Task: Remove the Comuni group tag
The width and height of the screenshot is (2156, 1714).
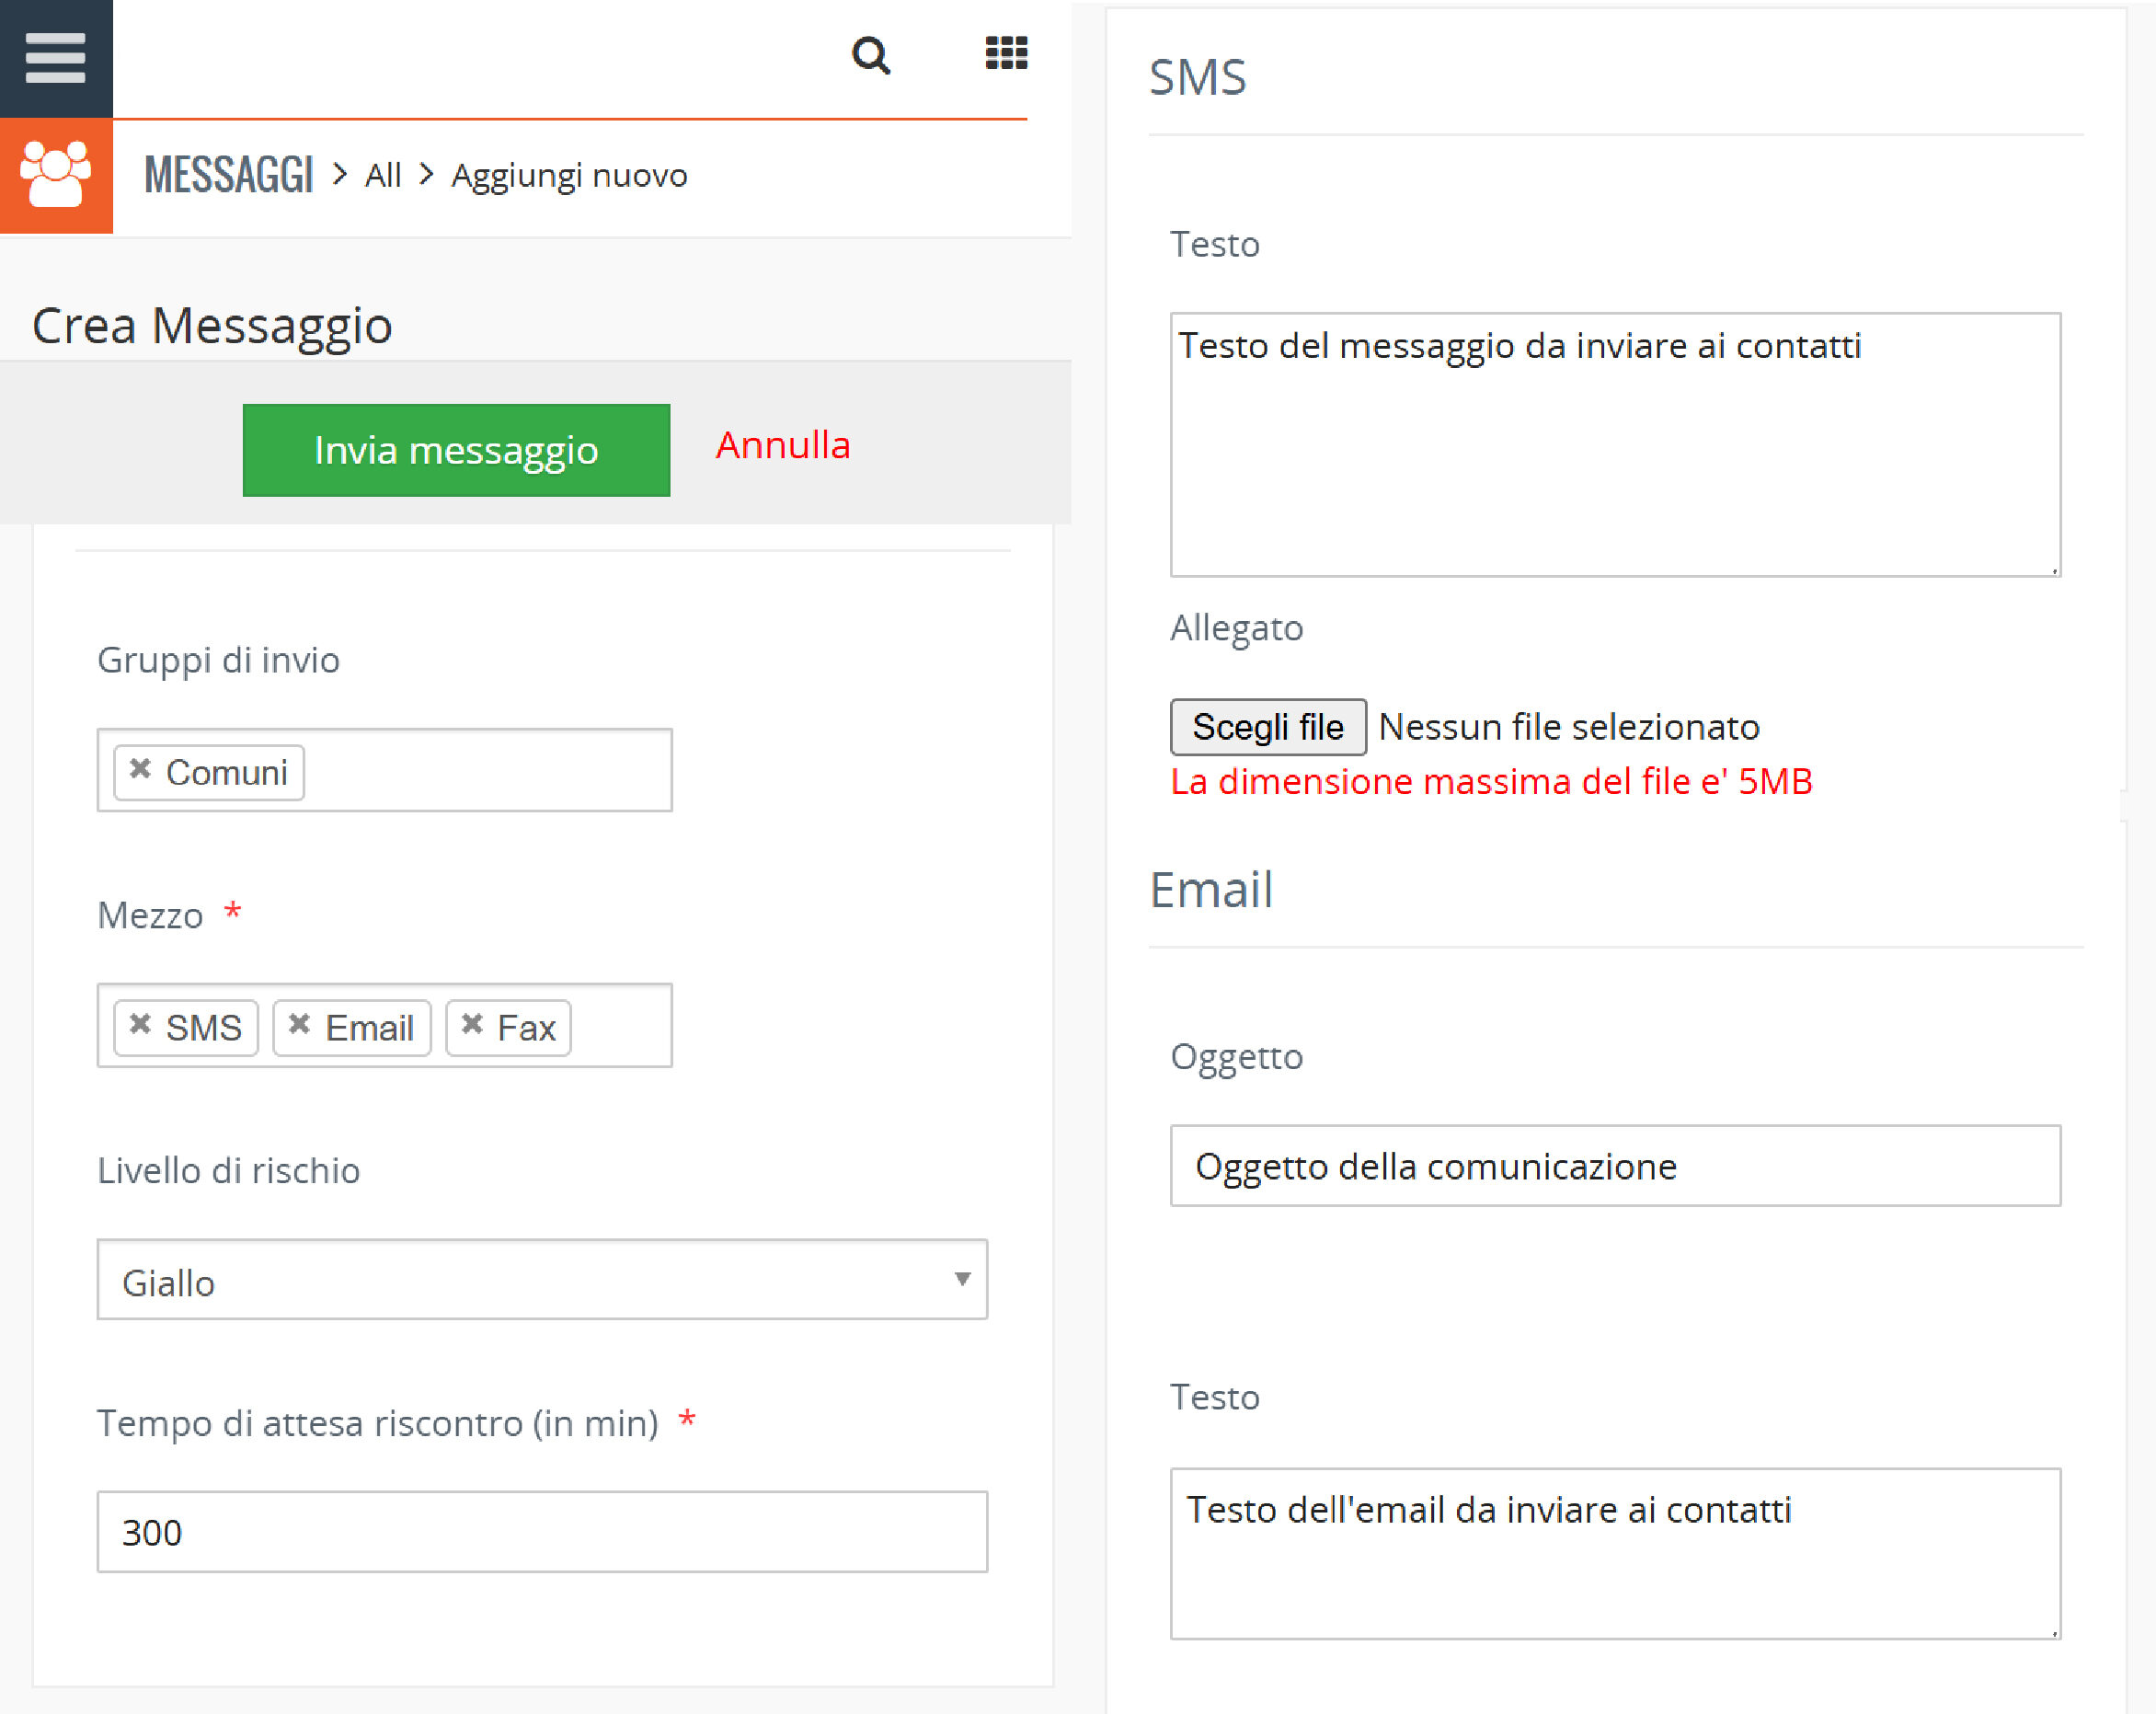Action: point(140,769)
